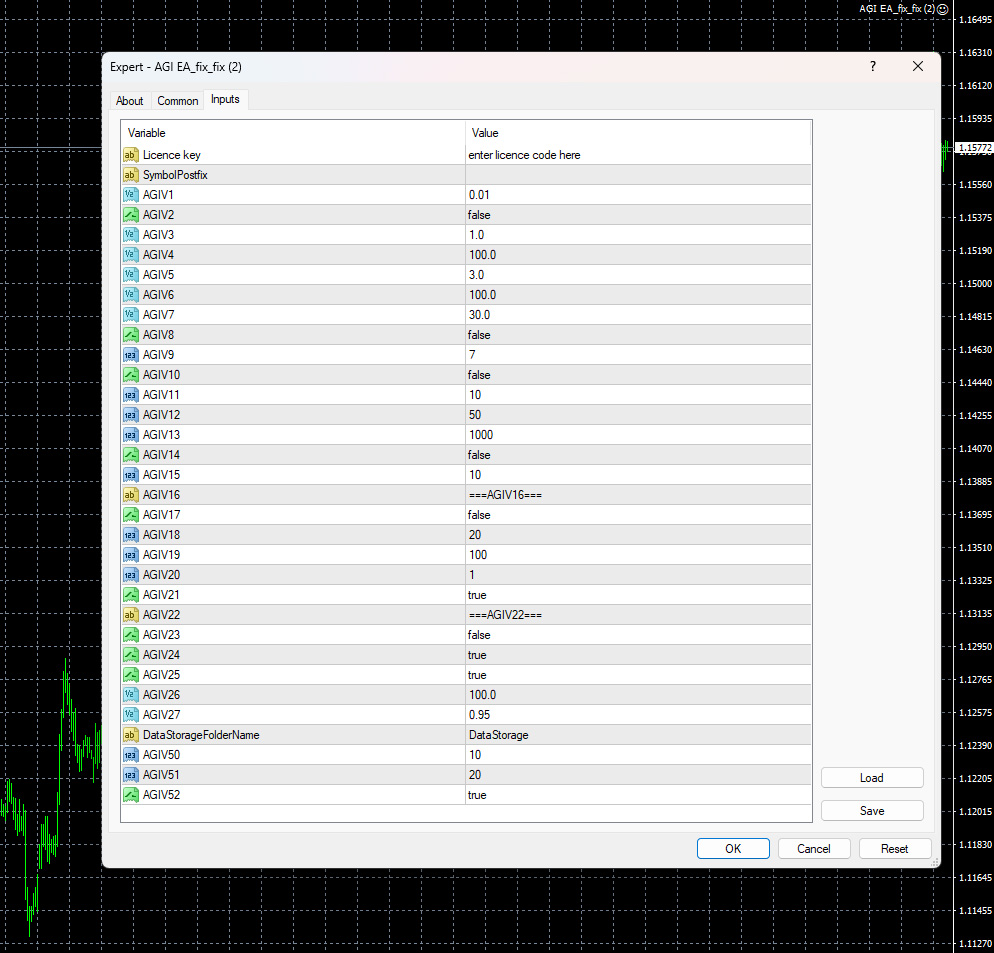Click the boolean icon beside AGIV2
Image resolution: width=994 pixels, height=953 pixels.
coord(131,215)
